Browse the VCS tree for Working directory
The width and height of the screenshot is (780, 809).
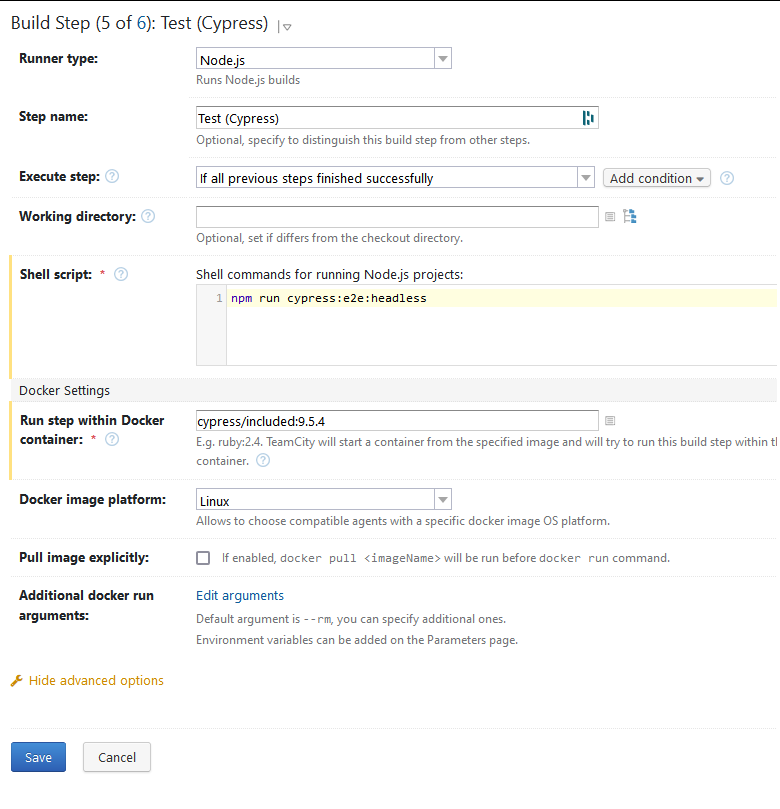click(x=630, y=216)
